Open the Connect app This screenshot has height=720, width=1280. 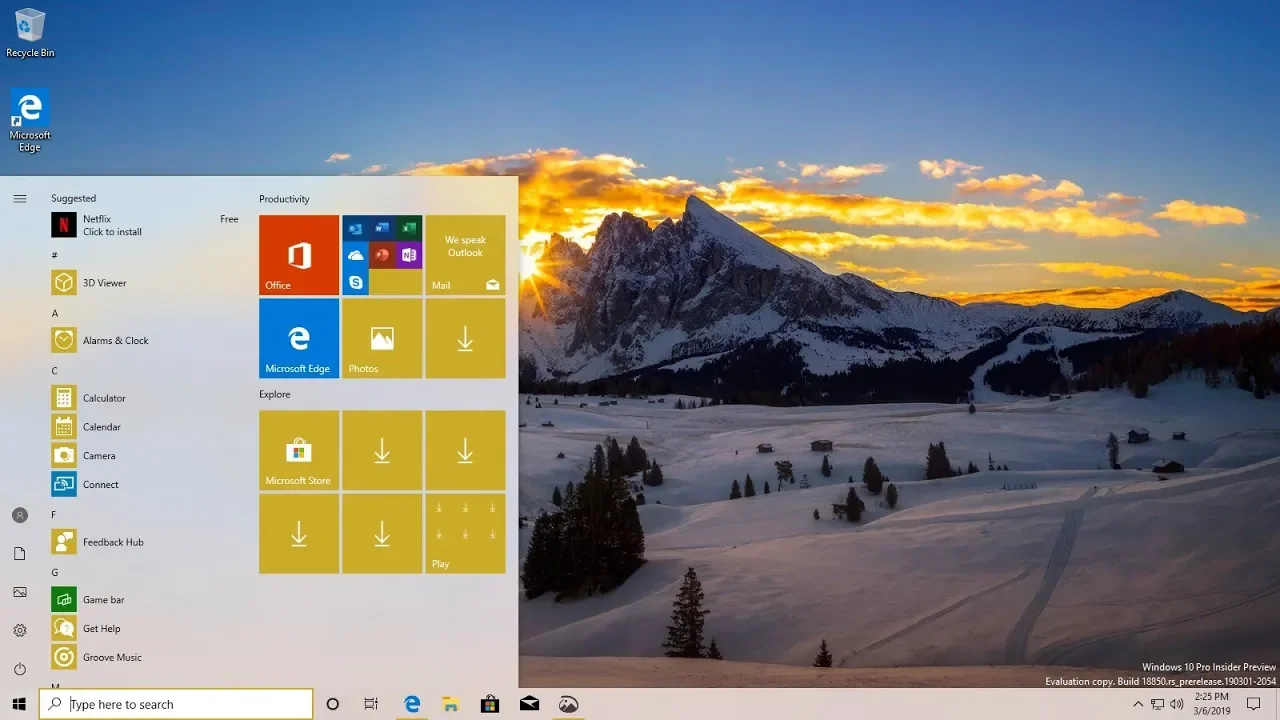(x=145, y=485)
